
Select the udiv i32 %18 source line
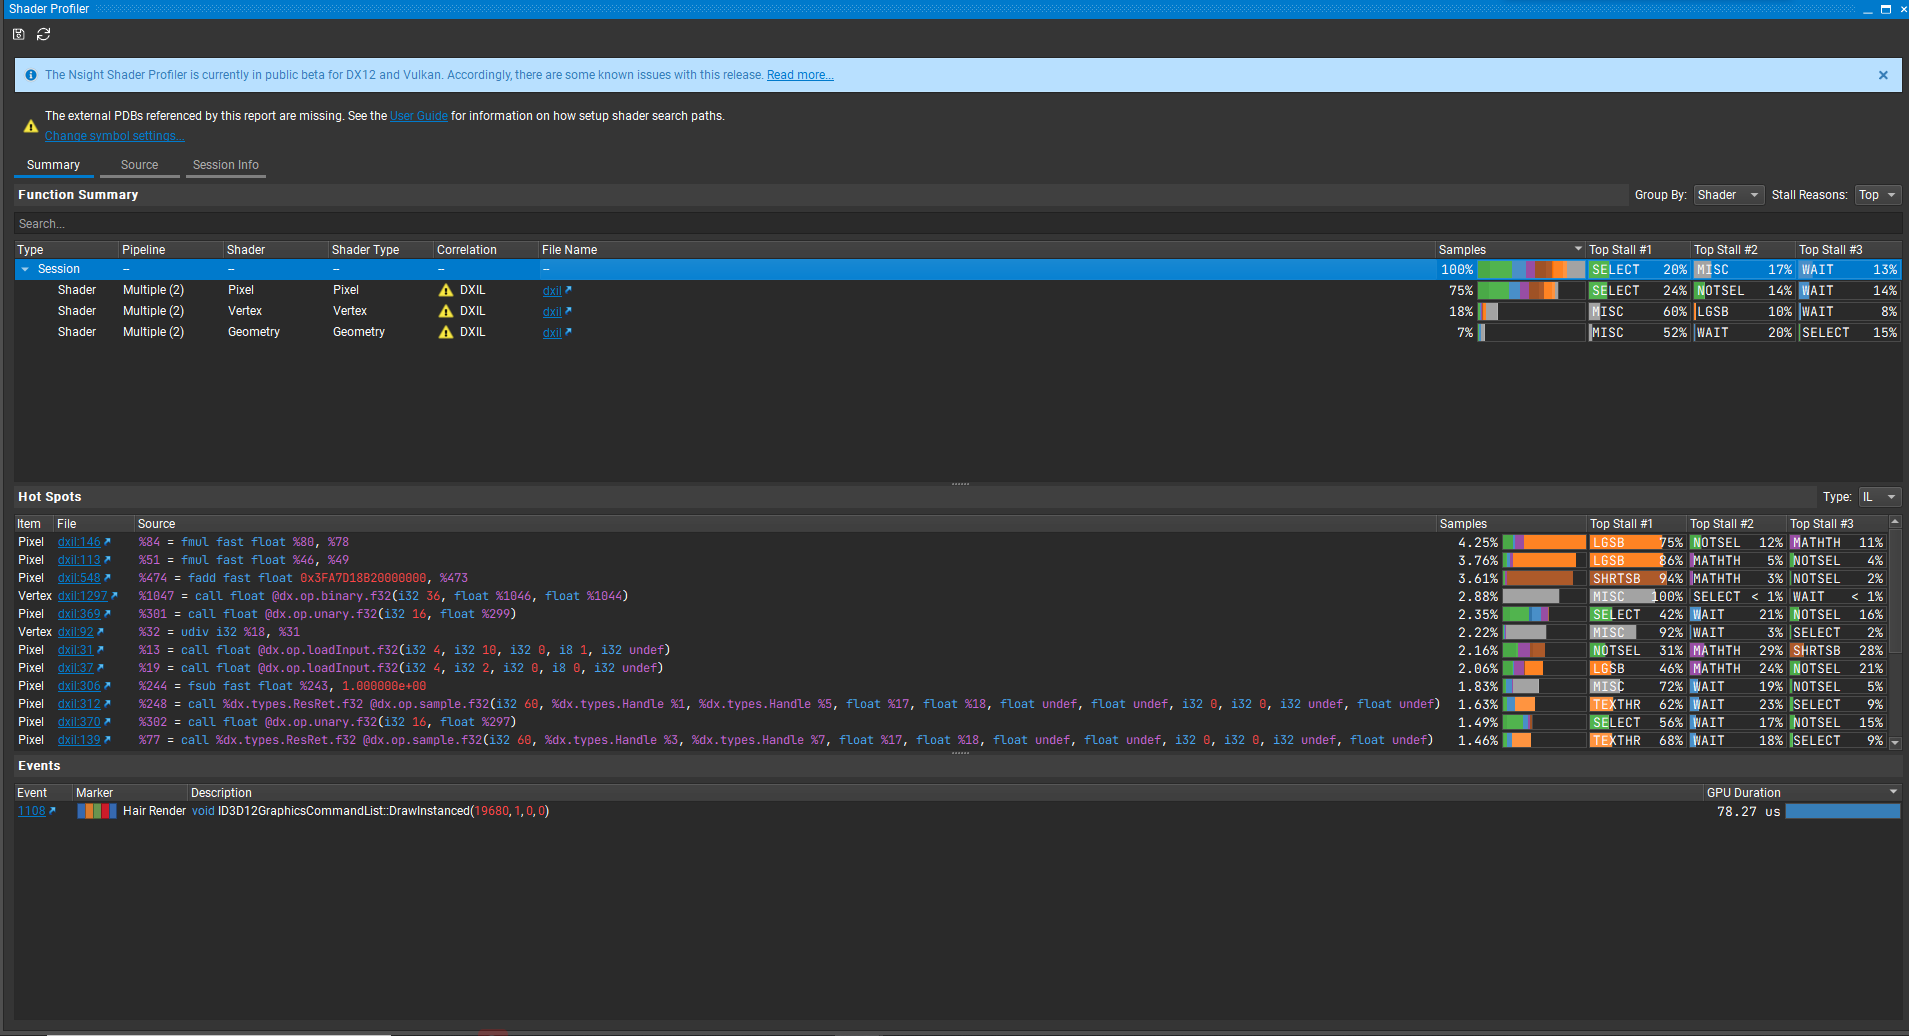219,632
